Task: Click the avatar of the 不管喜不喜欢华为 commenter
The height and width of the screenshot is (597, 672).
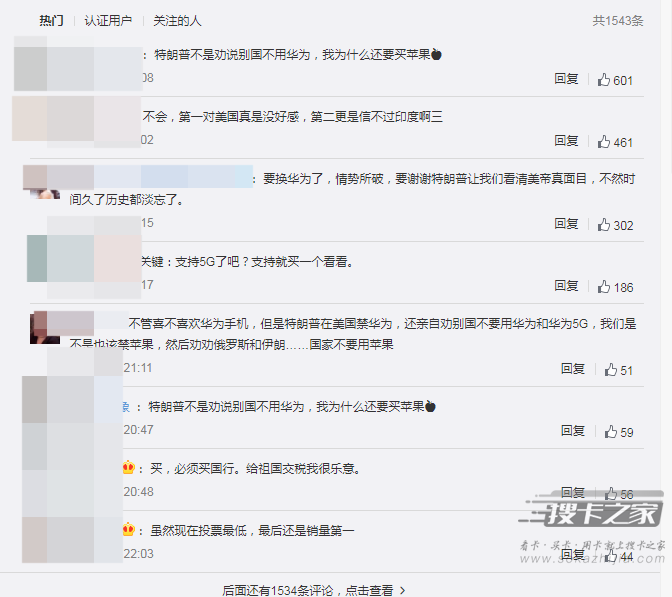Action: 45,328
